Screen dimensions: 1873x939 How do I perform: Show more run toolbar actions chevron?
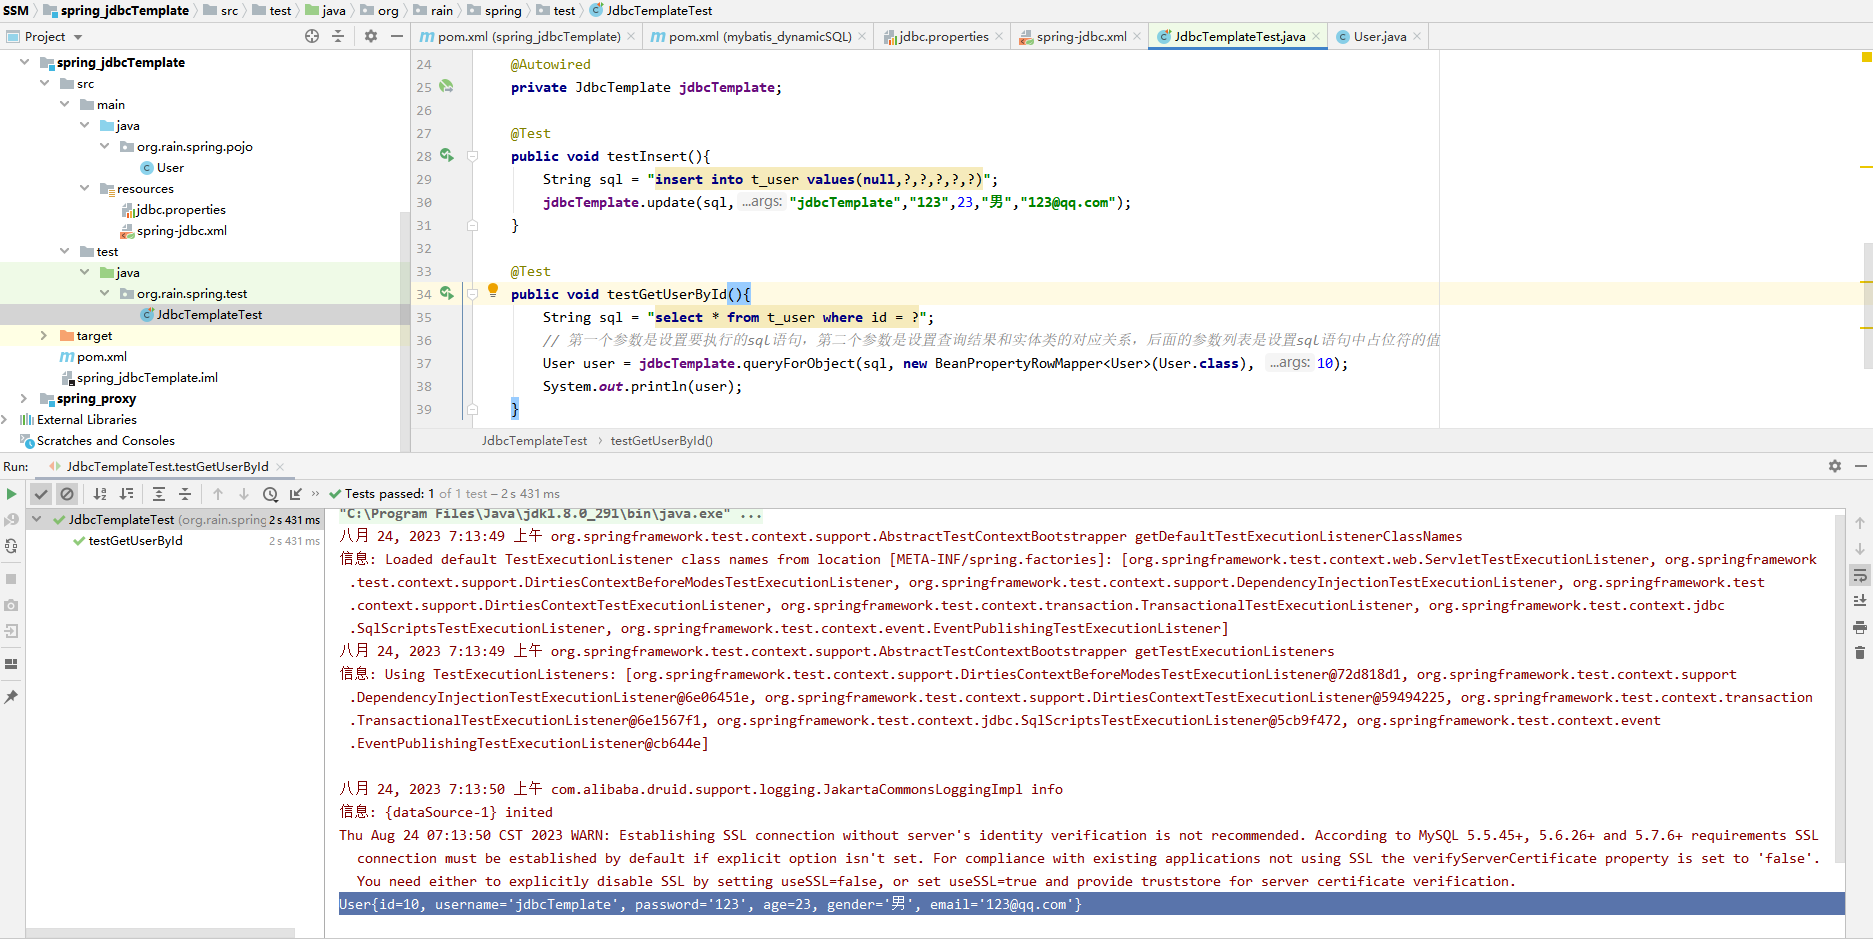tap(316, 494)
